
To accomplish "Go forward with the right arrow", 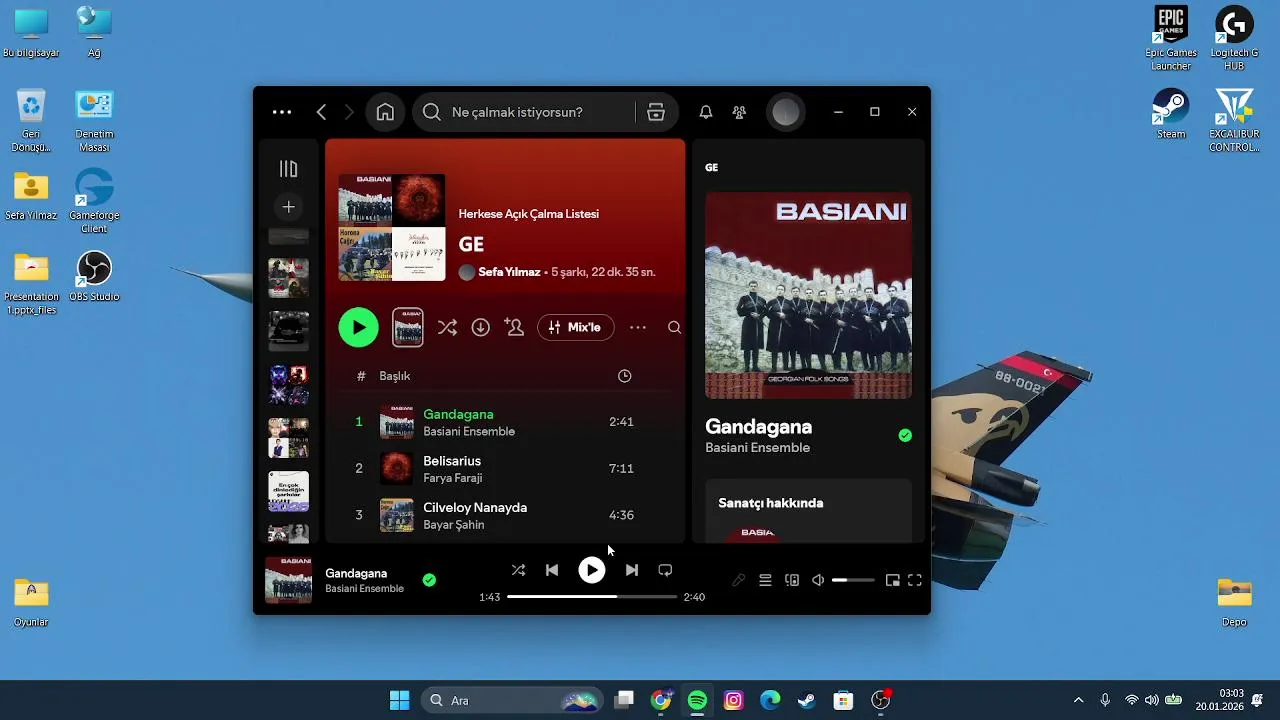I will pos(349,112).
